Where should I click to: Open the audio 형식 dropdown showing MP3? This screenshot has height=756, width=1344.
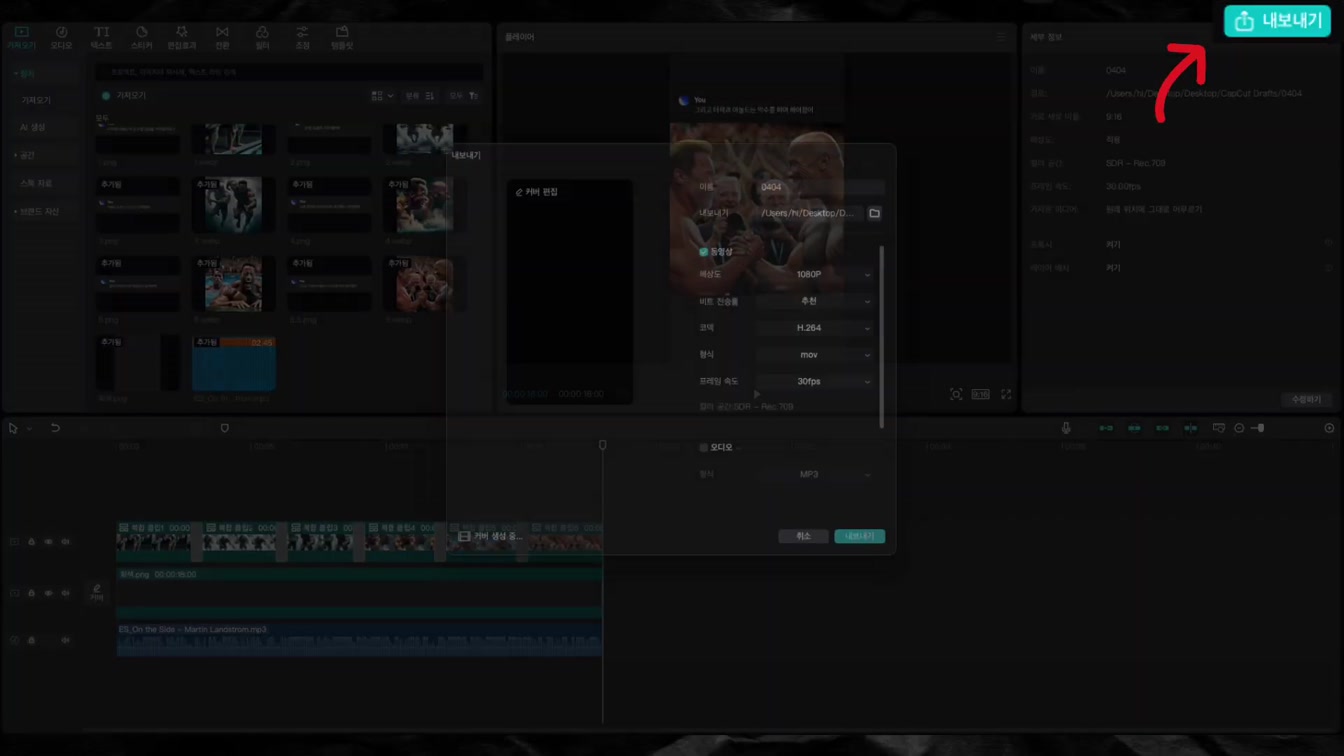[x=815, y=474]
